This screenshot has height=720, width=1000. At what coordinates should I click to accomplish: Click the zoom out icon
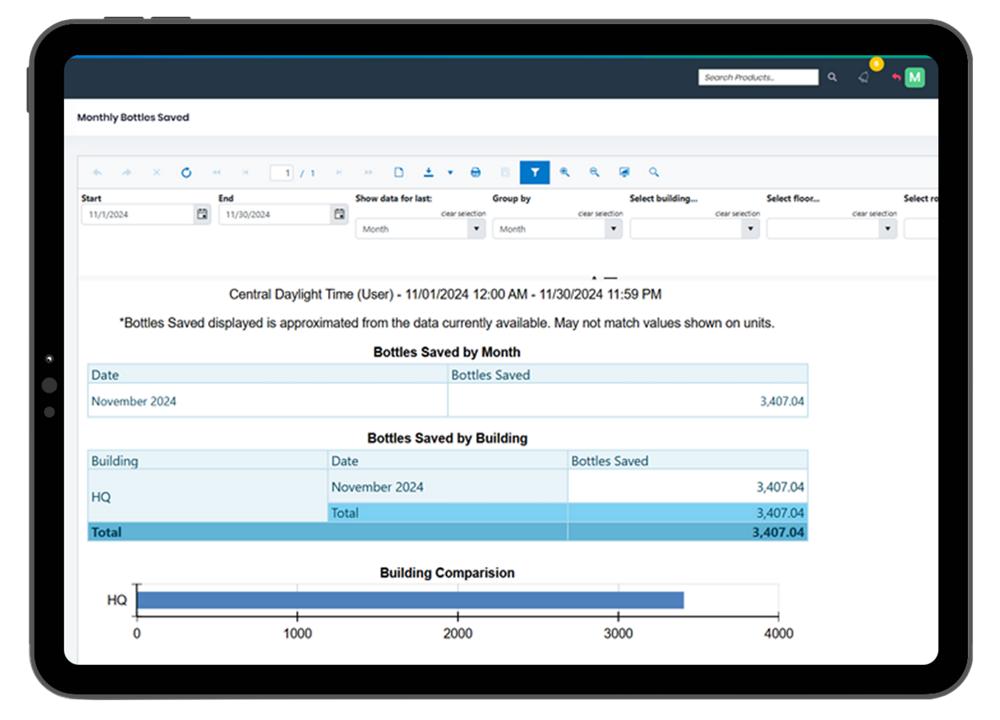(592, 172)
